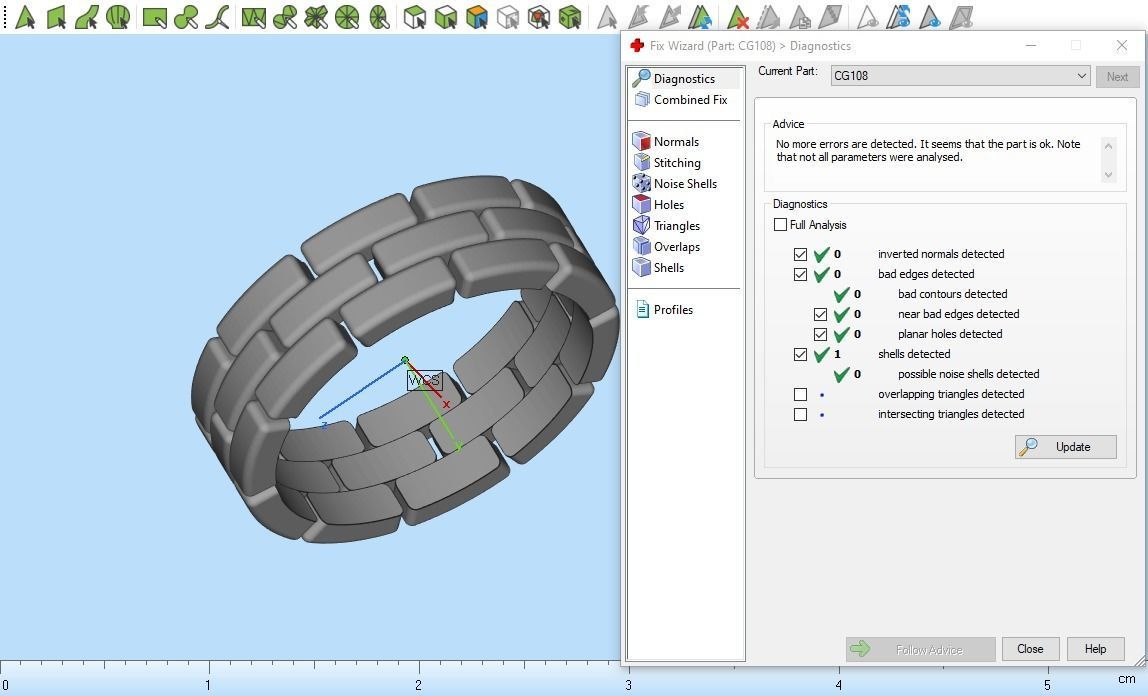1148x696 pixels.
Task: Click the green triangles with blue arrows icon
Action: coord(701,16)
